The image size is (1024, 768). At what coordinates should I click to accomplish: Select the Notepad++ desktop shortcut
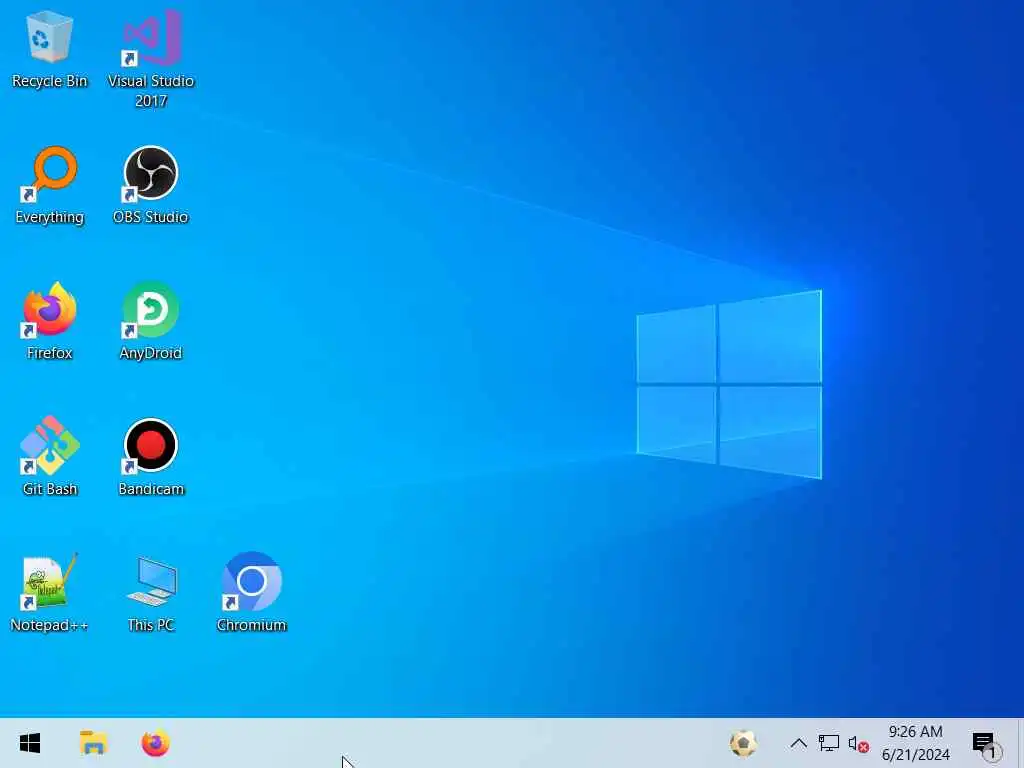coord(50,593)
